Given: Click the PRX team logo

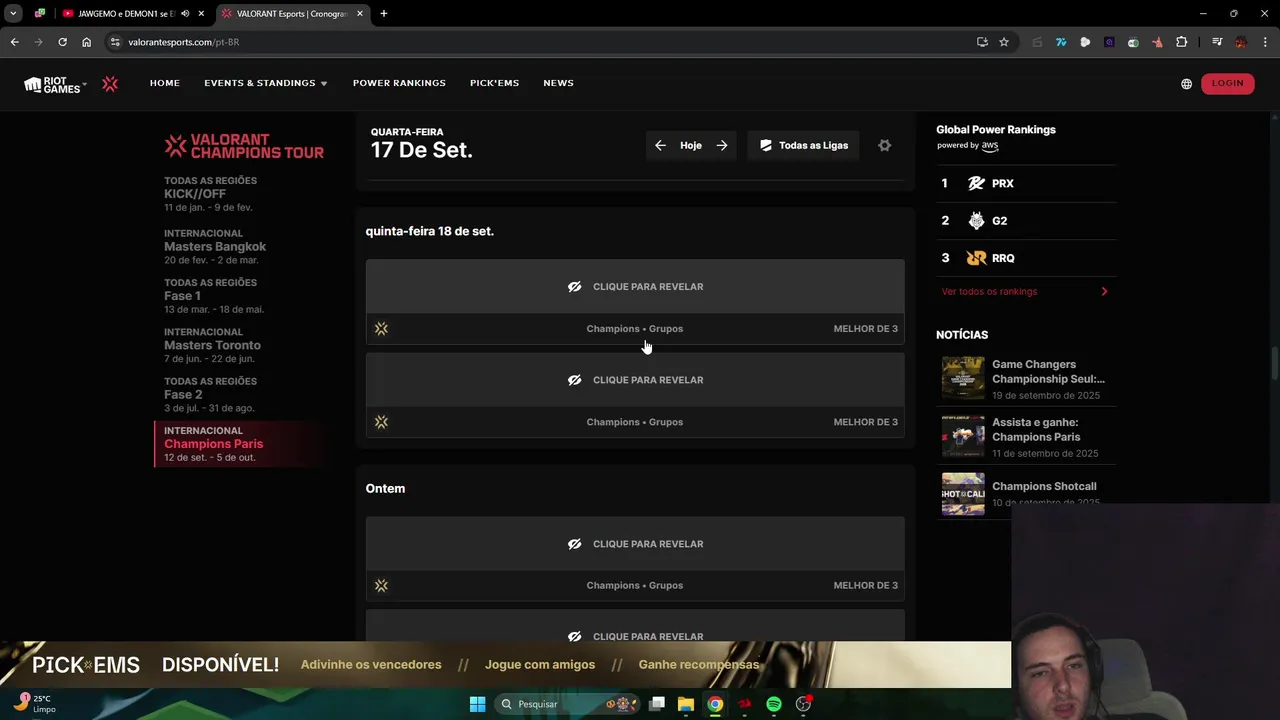Looking at the screenshot, I should [x=976, y=184].
